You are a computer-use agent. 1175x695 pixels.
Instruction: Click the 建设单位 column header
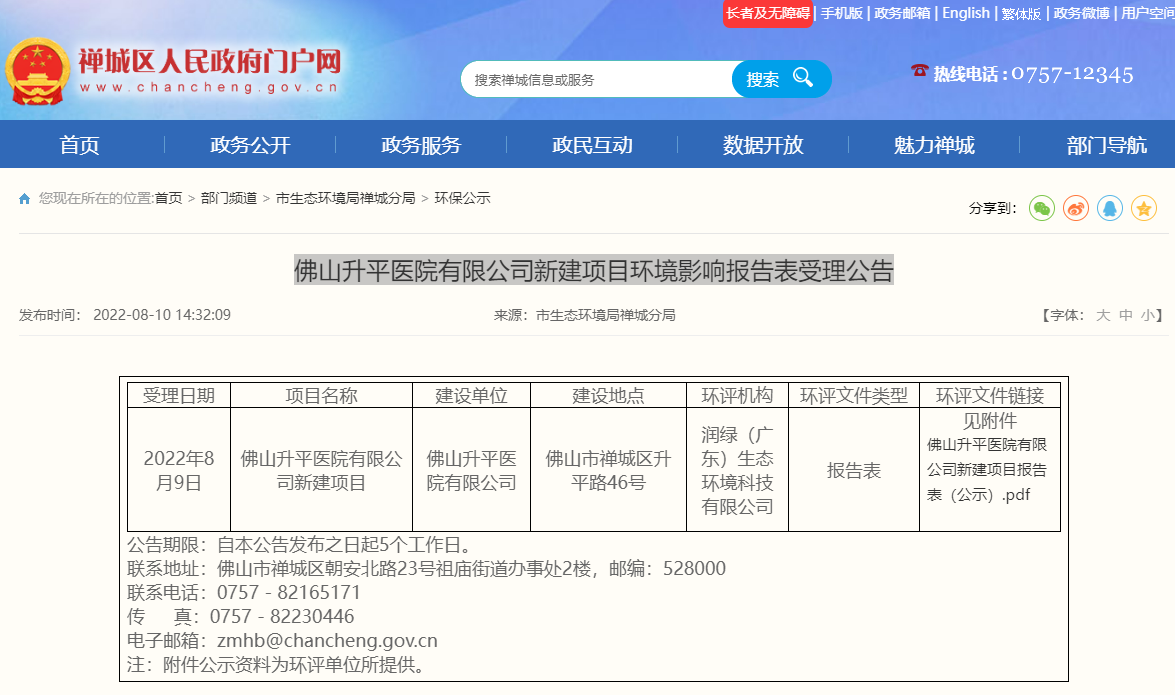(x=471, y=396)
